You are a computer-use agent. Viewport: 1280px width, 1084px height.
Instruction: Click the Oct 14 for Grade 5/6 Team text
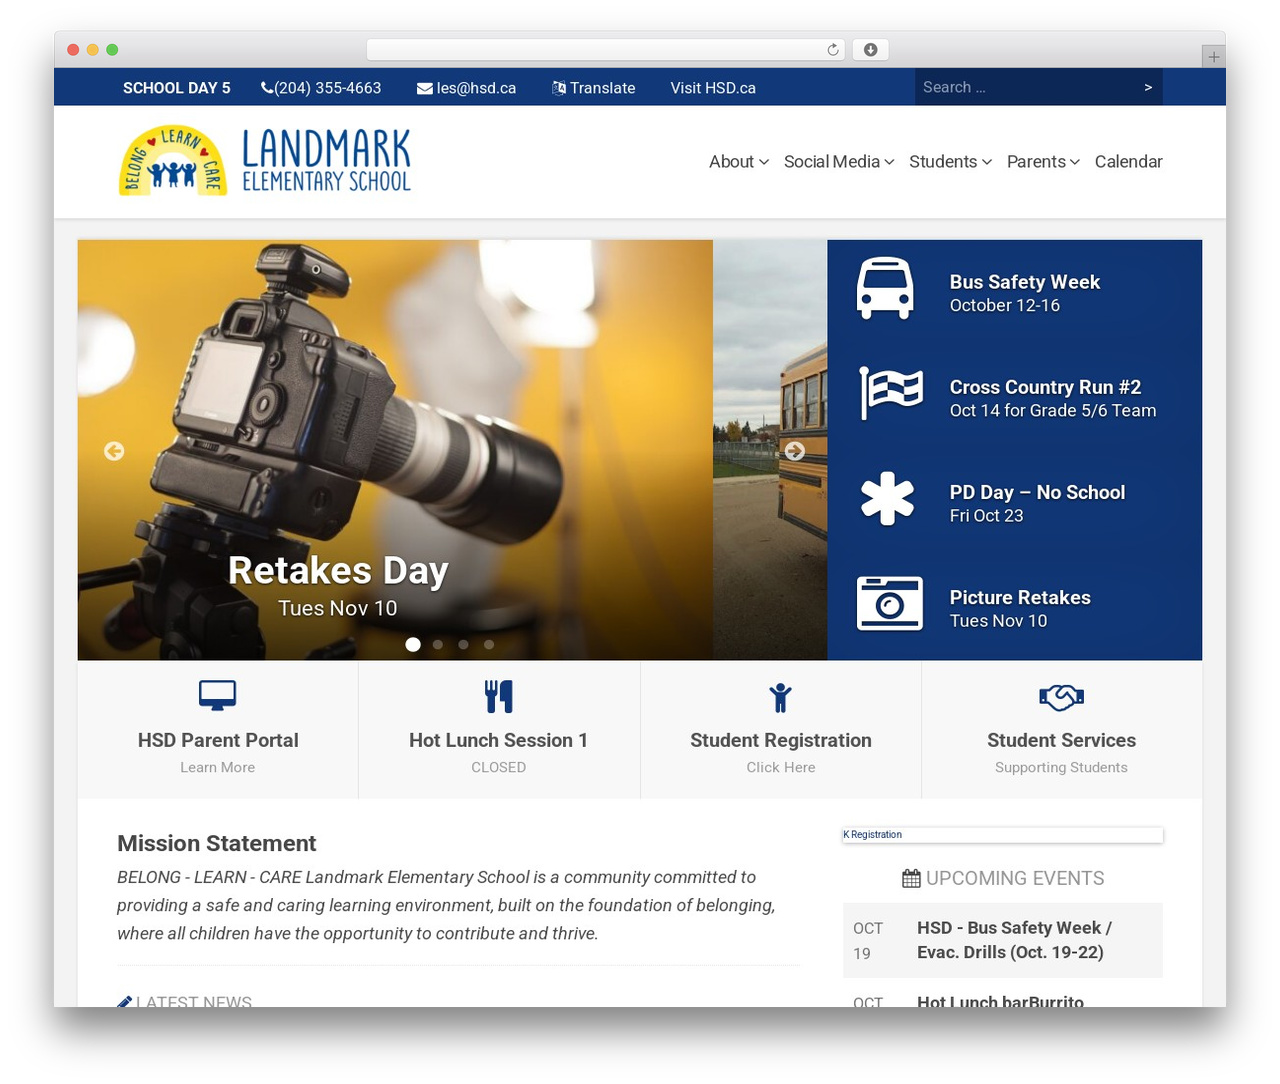pyautogui.click(x=1052, y=410)
